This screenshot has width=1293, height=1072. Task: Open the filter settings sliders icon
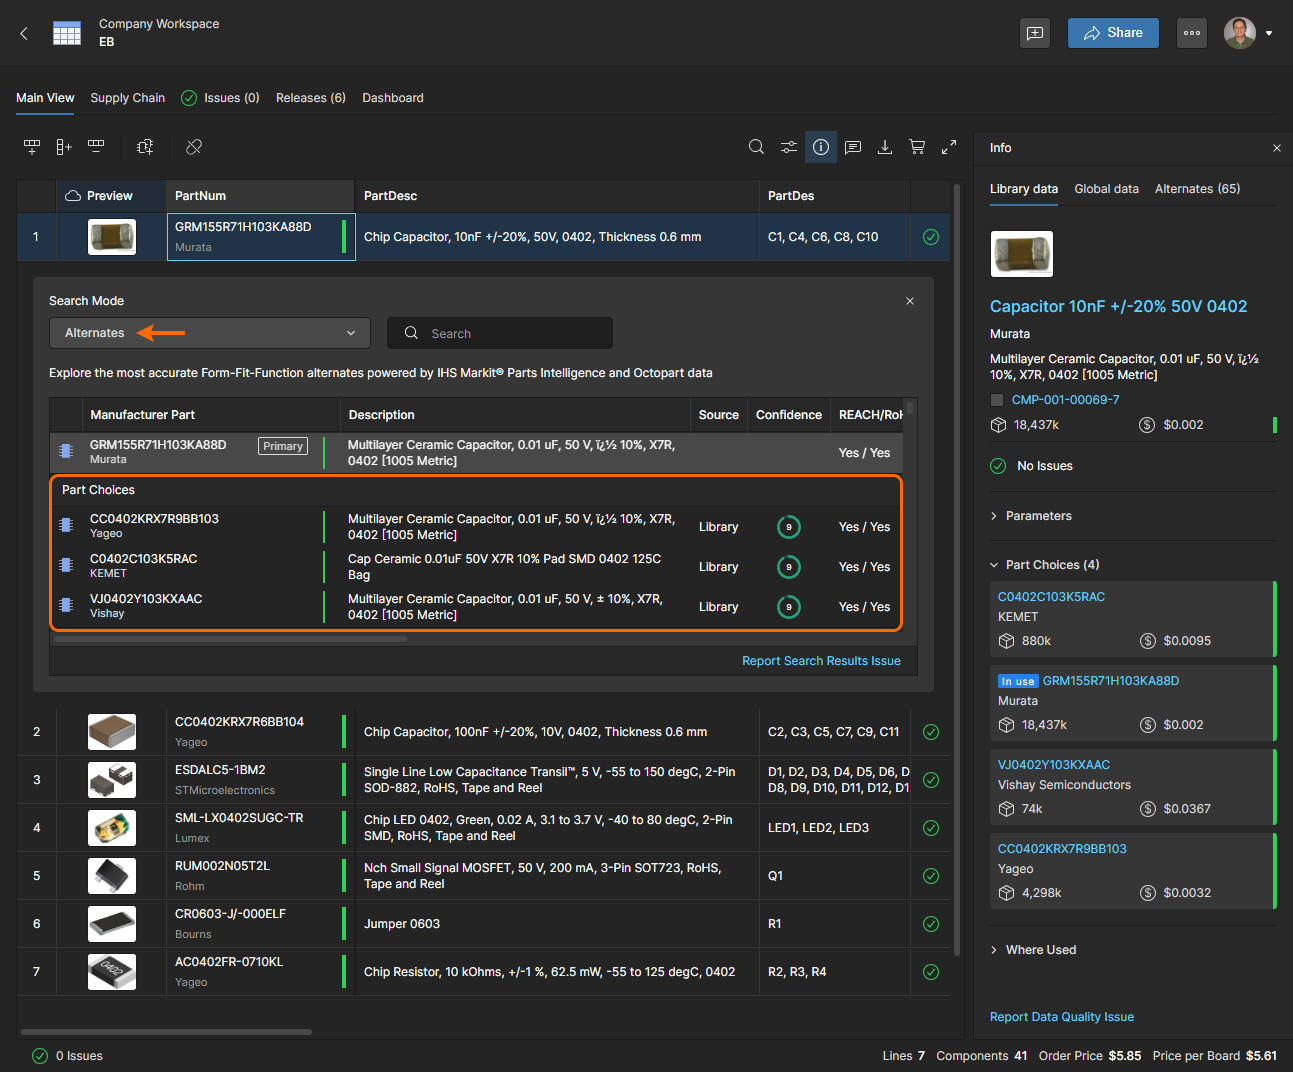point(789,147)
